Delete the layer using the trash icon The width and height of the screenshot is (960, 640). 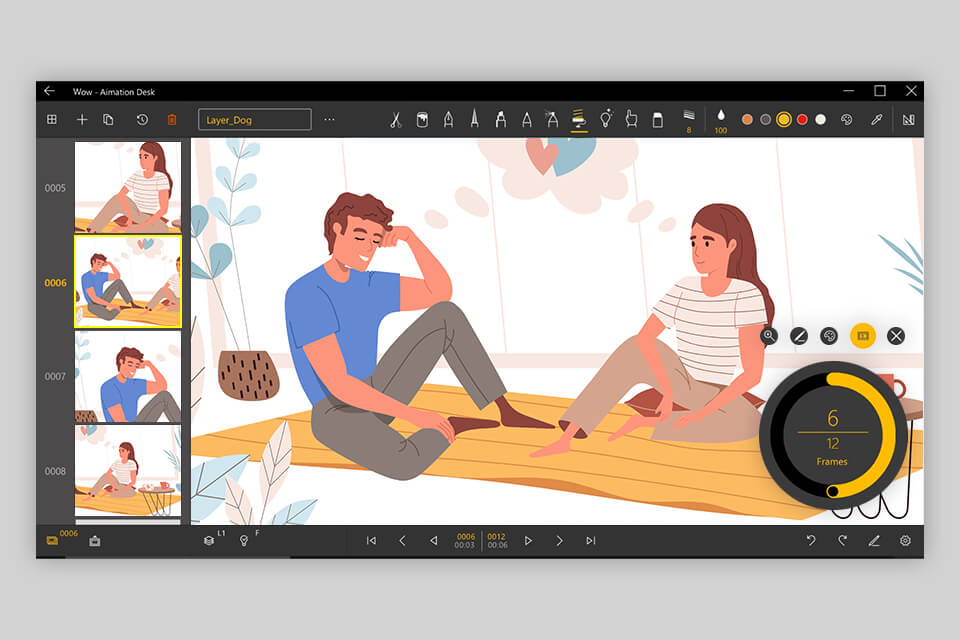point(172,119)
